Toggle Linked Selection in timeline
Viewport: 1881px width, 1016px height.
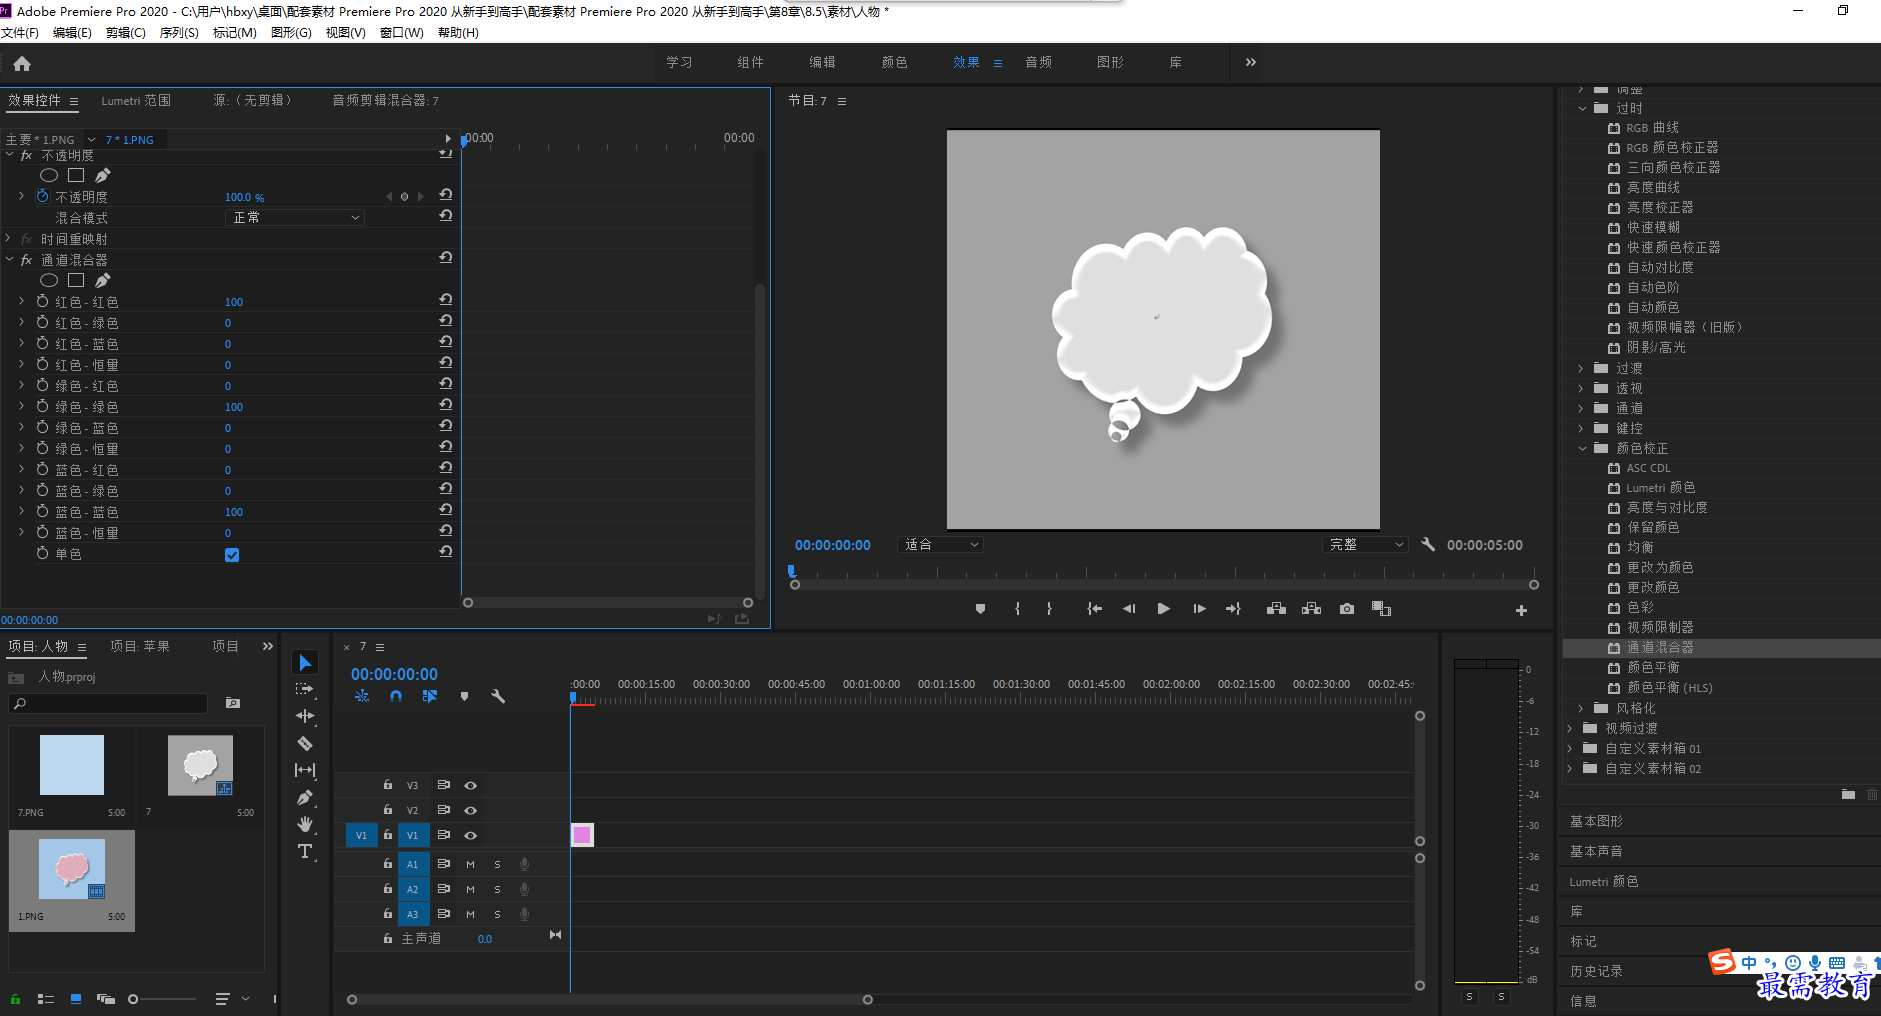(x=430, y=696)
